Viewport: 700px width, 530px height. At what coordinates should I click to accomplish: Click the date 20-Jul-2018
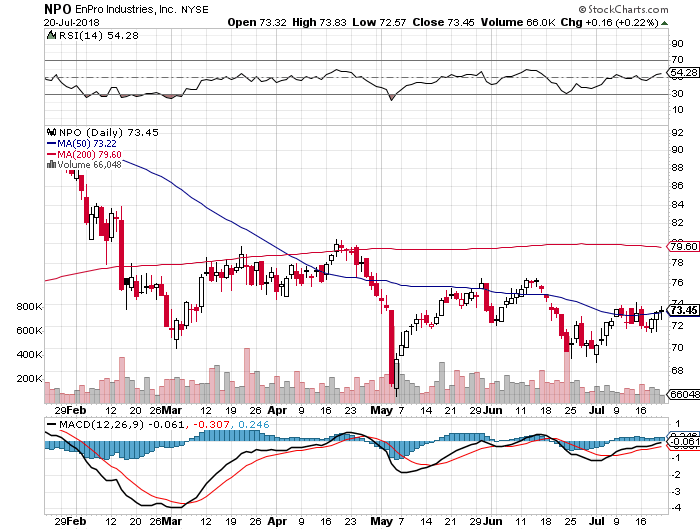(x=71, y=22)
